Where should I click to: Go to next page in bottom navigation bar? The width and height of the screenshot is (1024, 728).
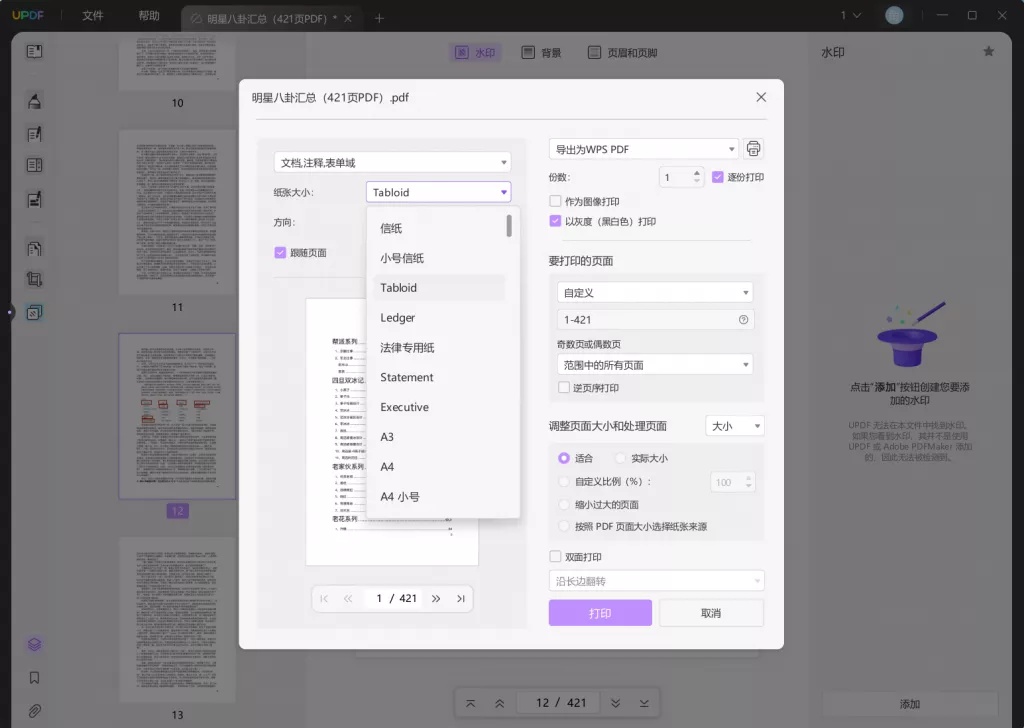pos(615,703)
